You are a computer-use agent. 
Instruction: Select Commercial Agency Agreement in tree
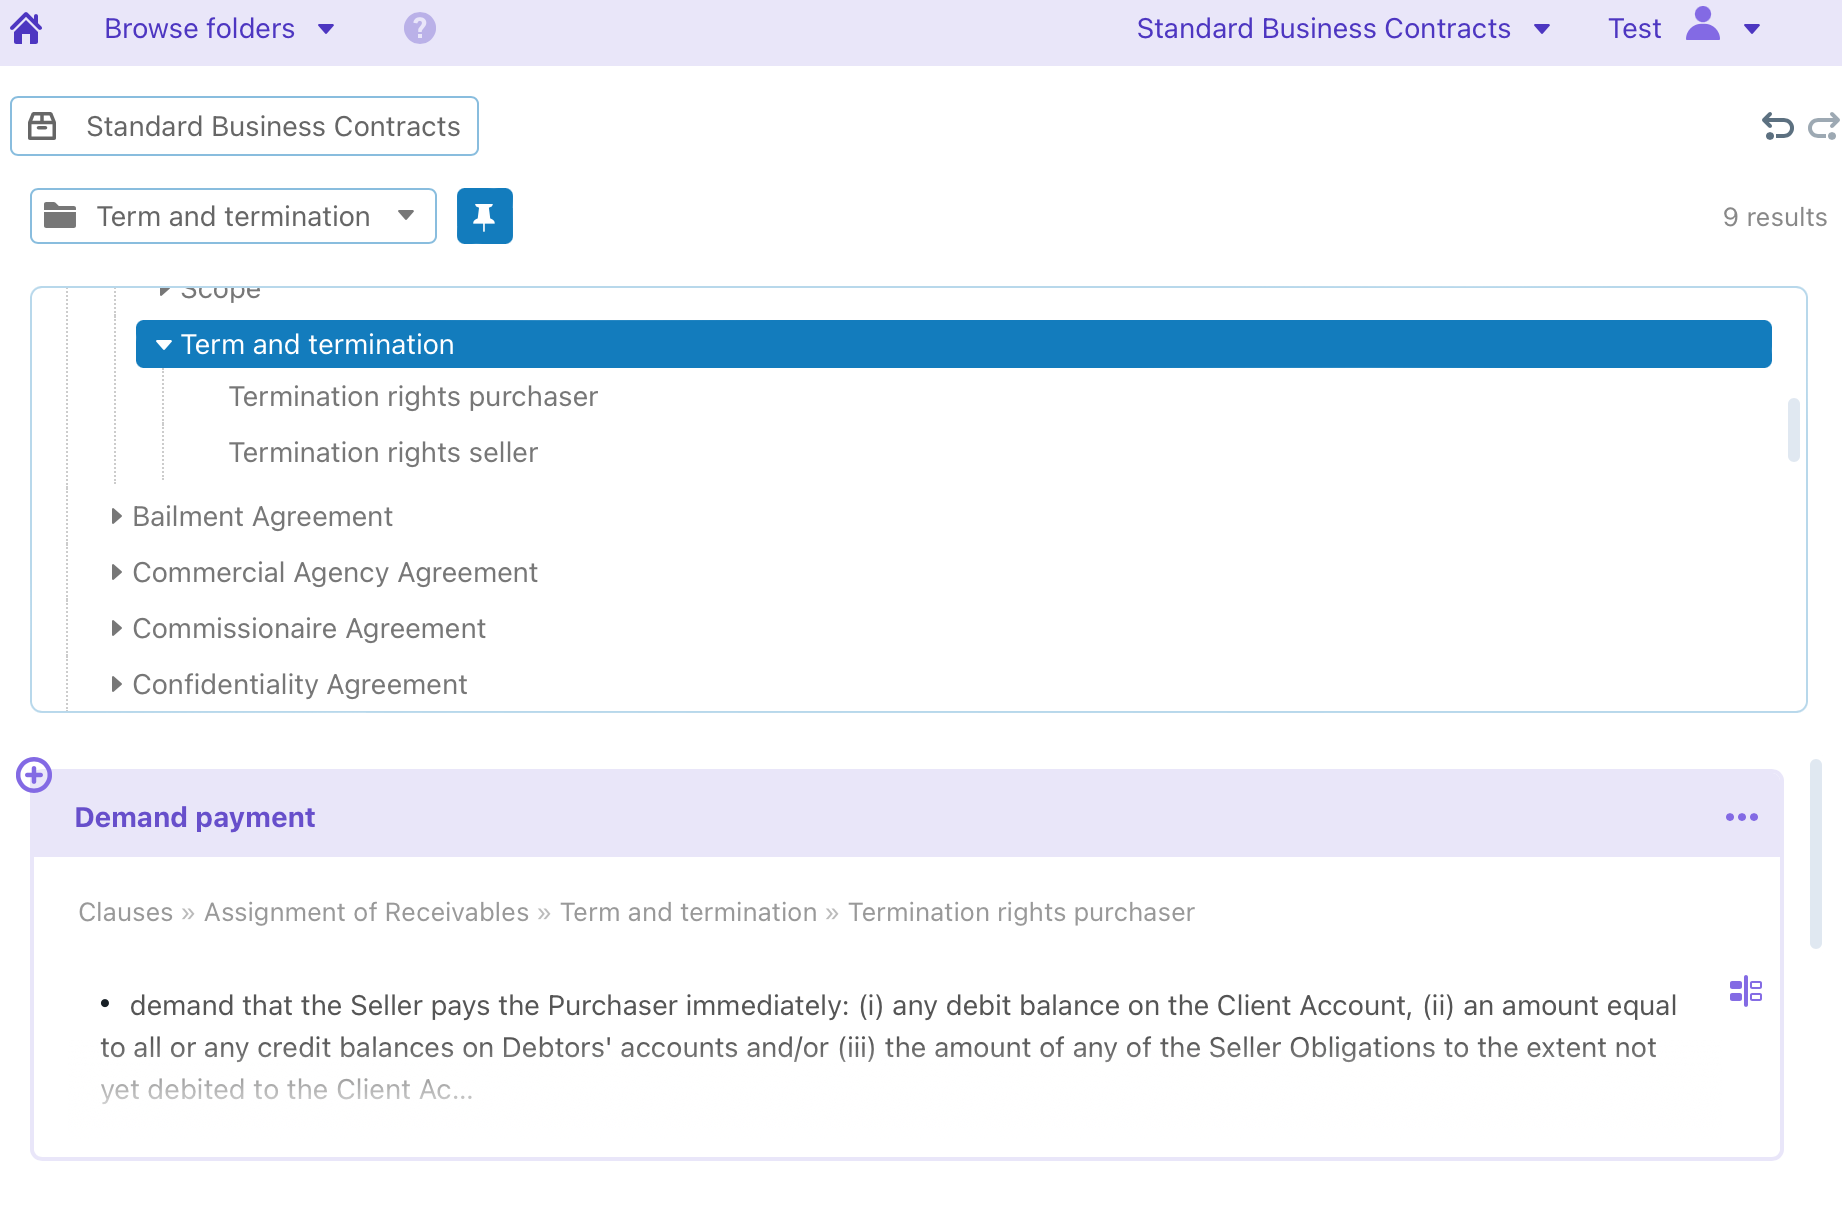(335, 573)
